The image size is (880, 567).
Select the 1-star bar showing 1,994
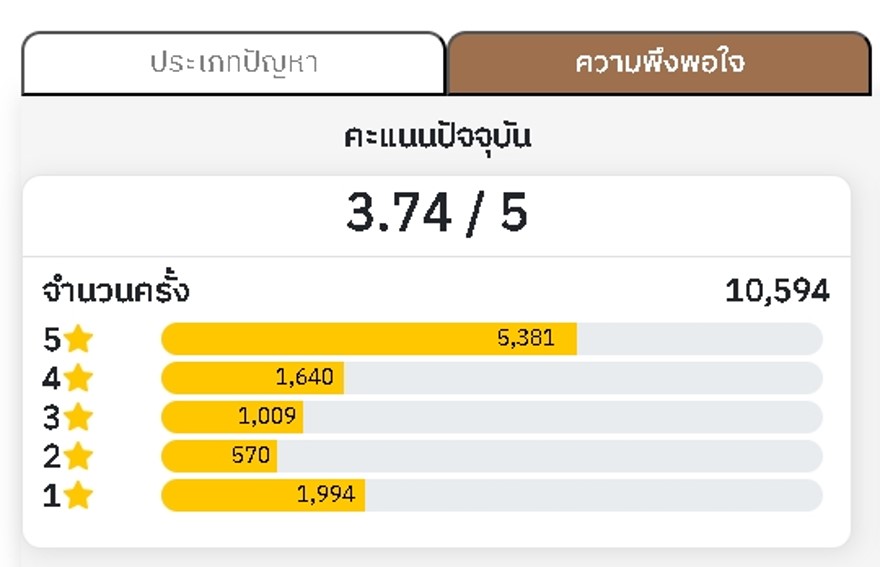pyautogui.click(x=263, y=495)
